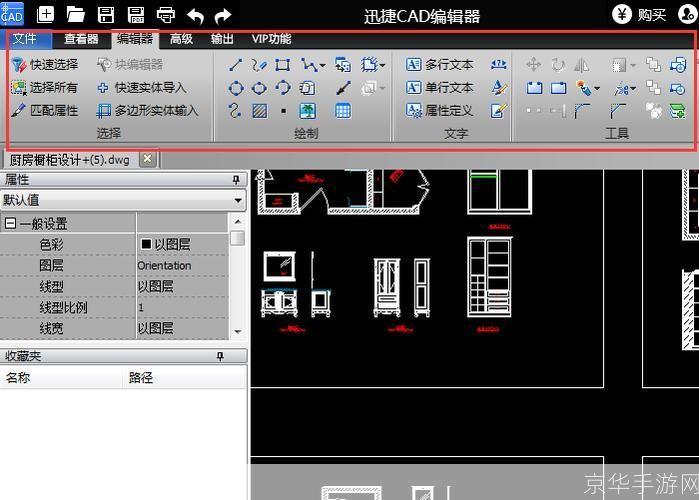Click the dimension measurement icon in text group
This screenshot has height=500, width=699.
pos(498,65)
